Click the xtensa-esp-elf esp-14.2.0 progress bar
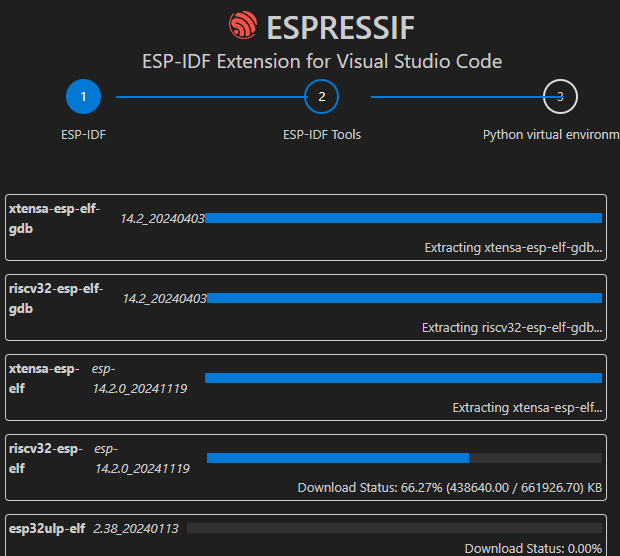The image size is (620, 556). [403, 378]
